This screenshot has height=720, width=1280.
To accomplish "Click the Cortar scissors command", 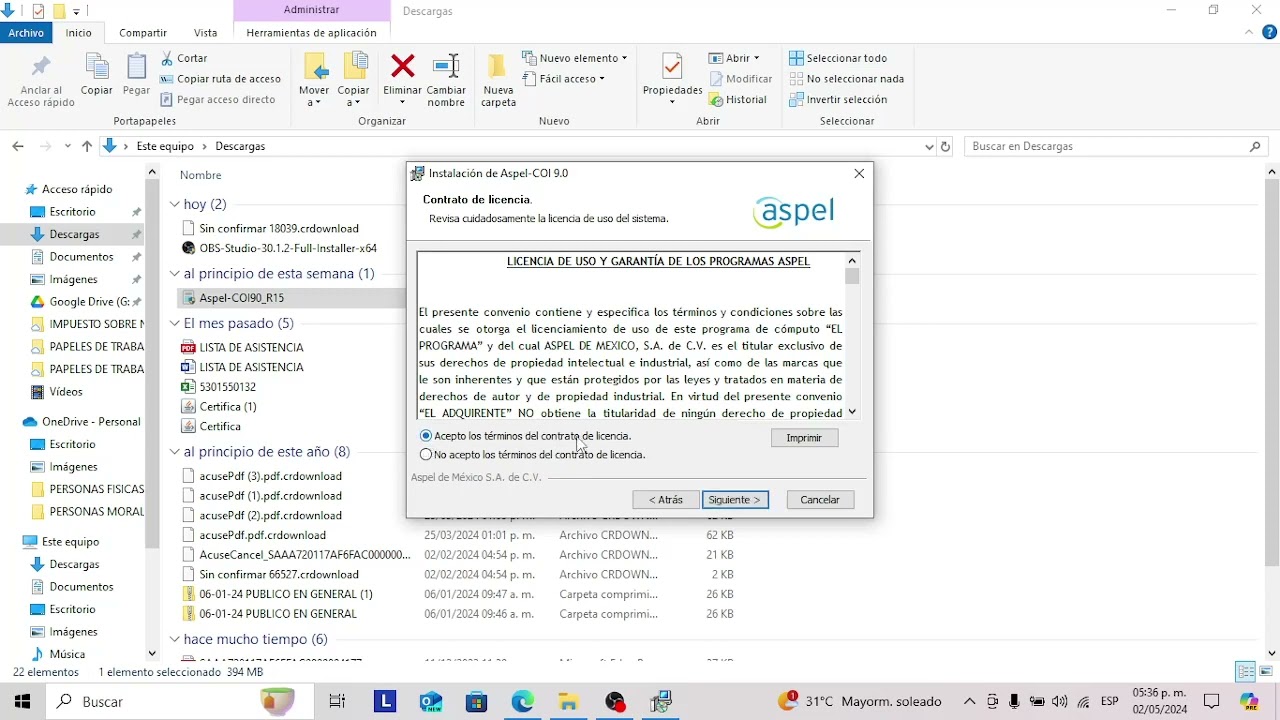I will point(184,58).
